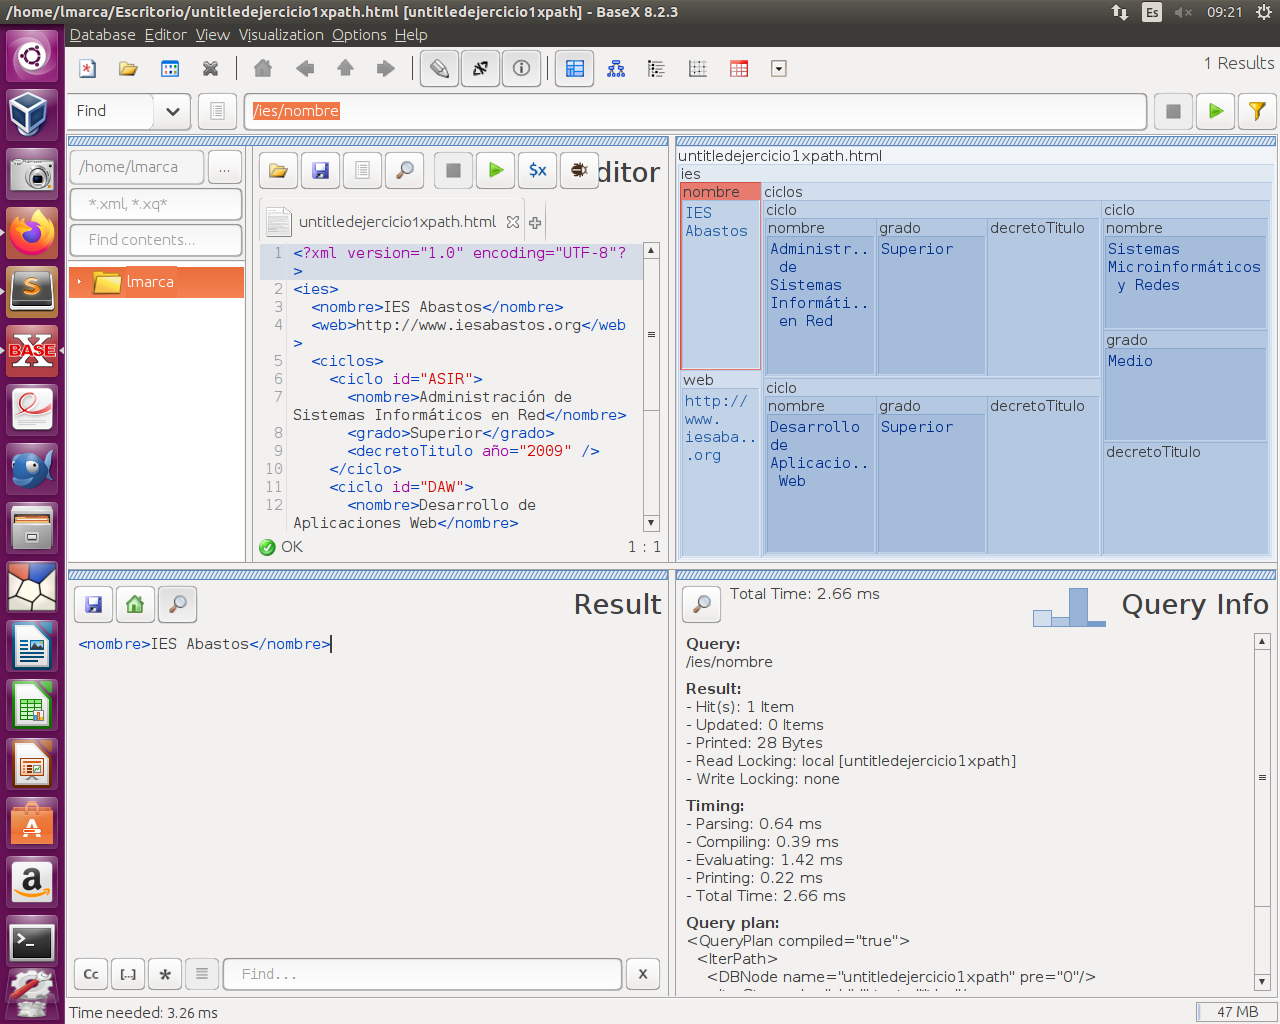
Task: Click the ... browse directory button
Action: (x=224, y=167)
